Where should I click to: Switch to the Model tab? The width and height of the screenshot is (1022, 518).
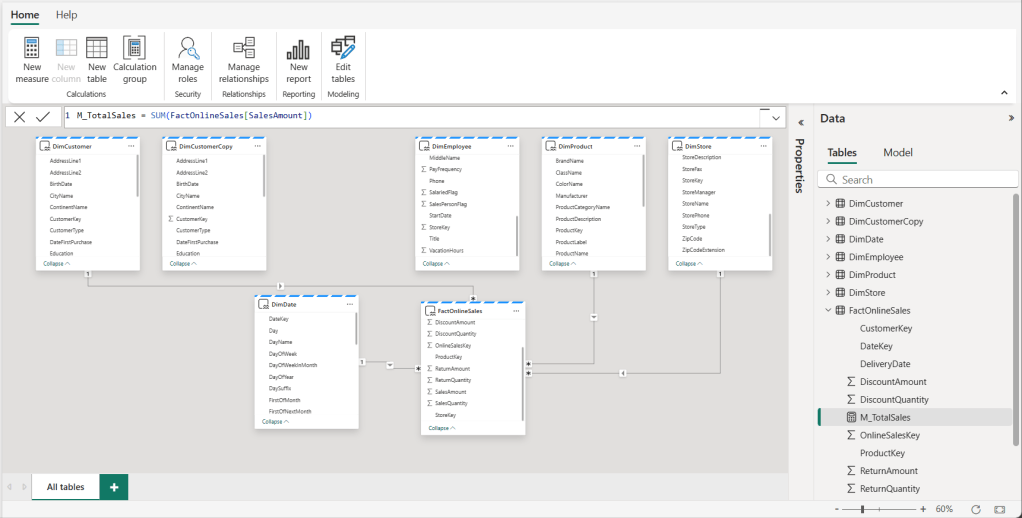(x=898, y=153)
